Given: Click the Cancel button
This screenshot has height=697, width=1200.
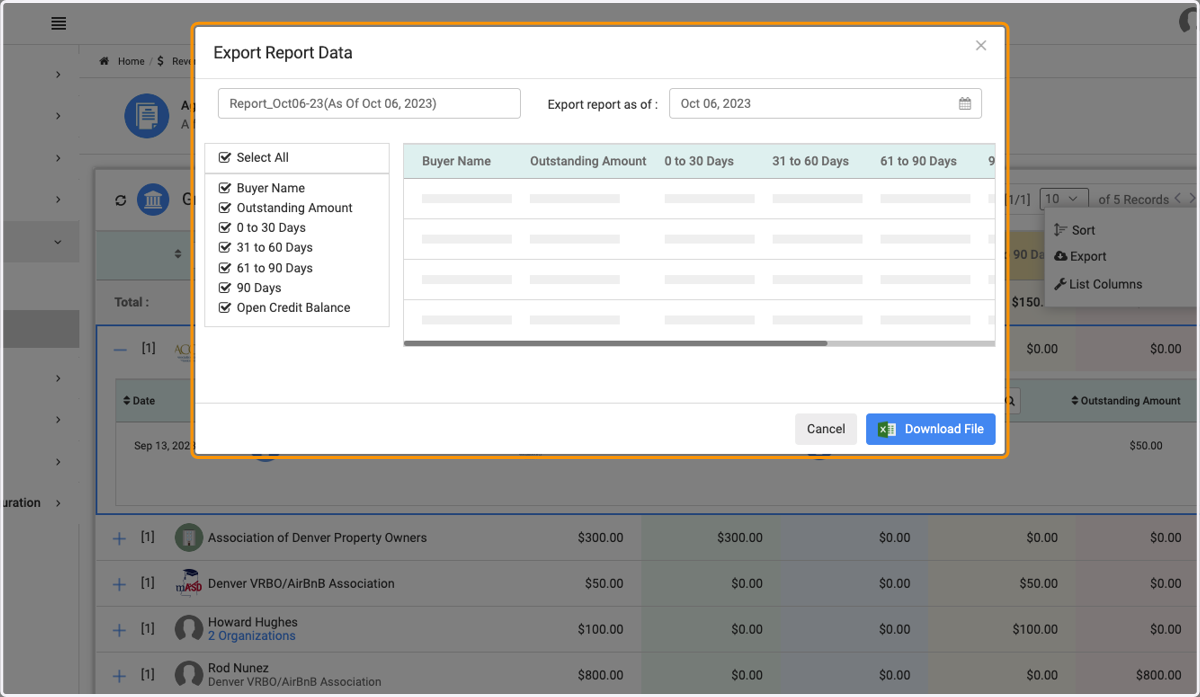Looking at the screenshot, I should click(x=826, y=429).
